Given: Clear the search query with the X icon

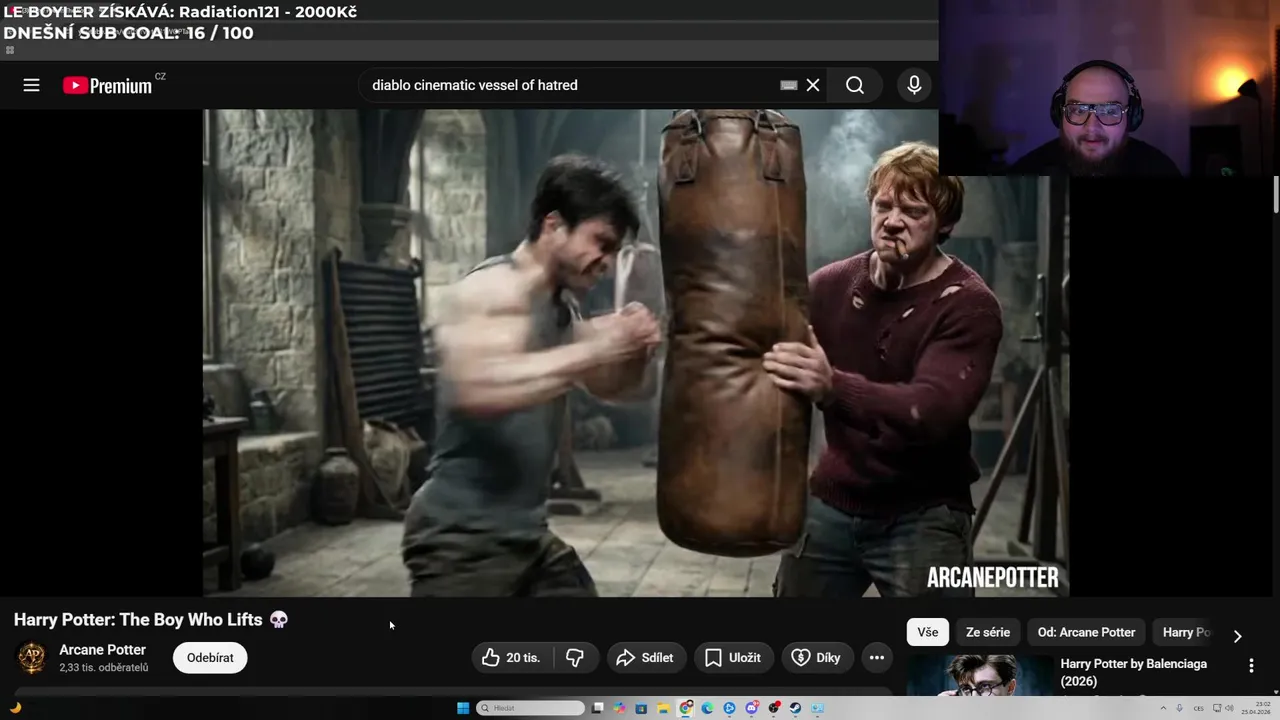Looking at the screenshot, I should 813,85.
